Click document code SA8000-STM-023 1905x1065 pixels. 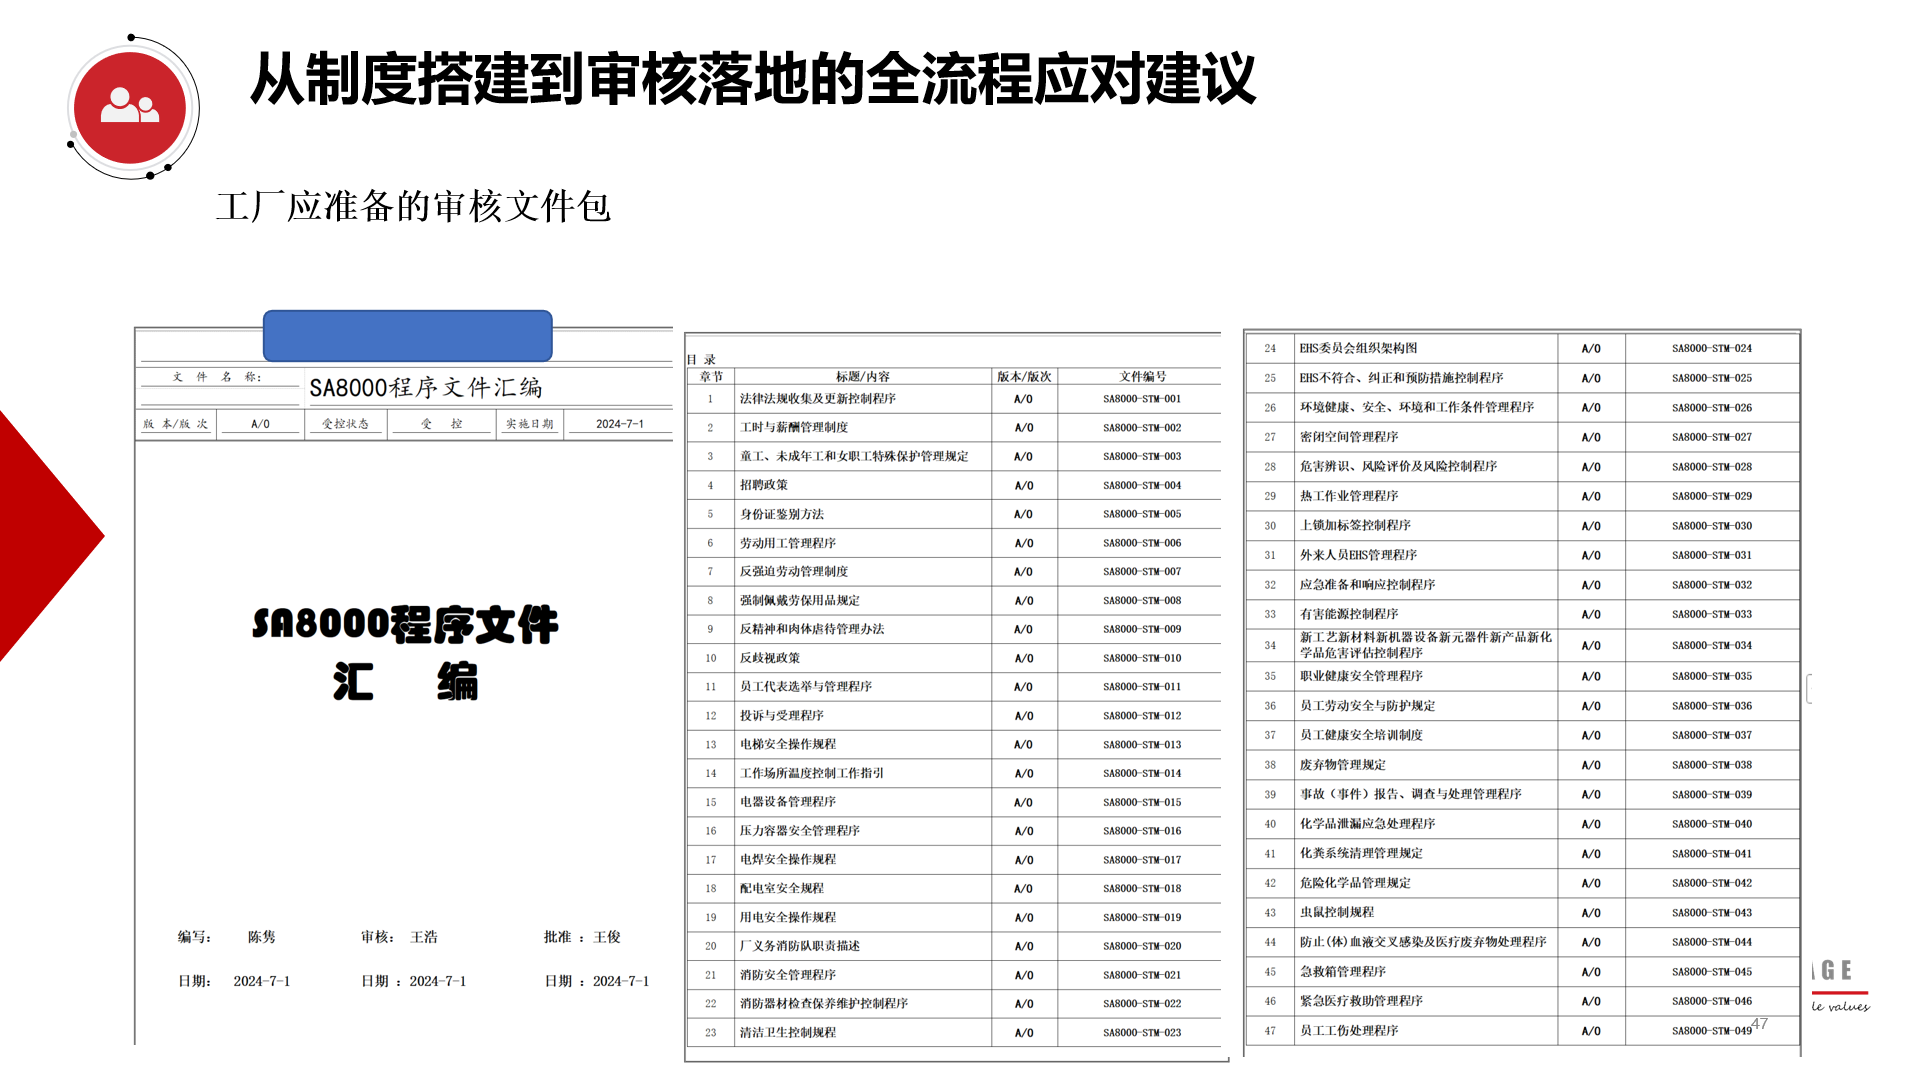1142,1032
